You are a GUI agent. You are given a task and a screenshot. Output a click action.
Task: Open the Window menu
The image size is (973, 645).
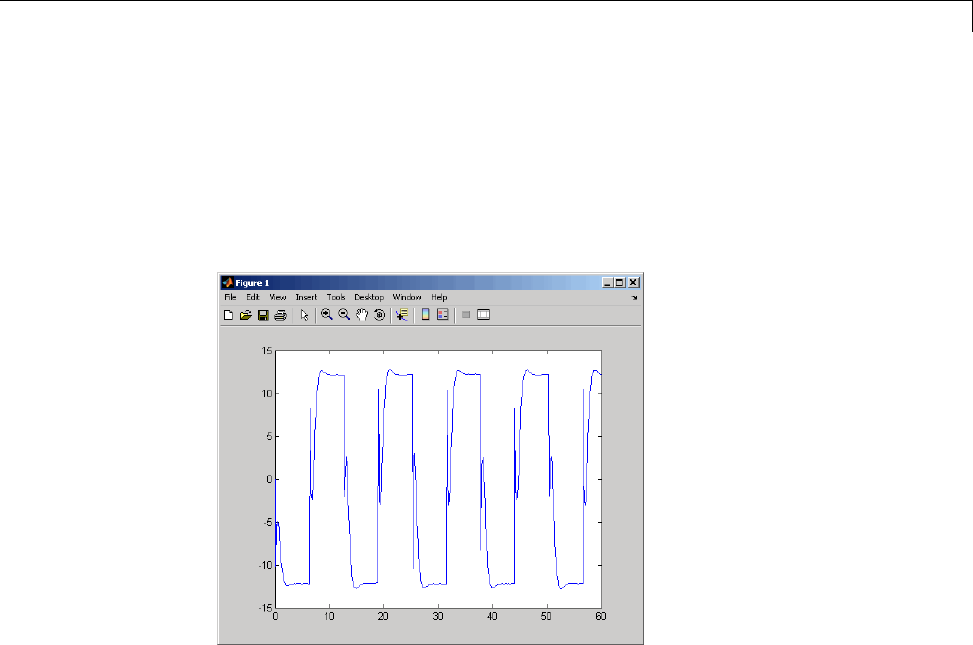pos(406,297)
